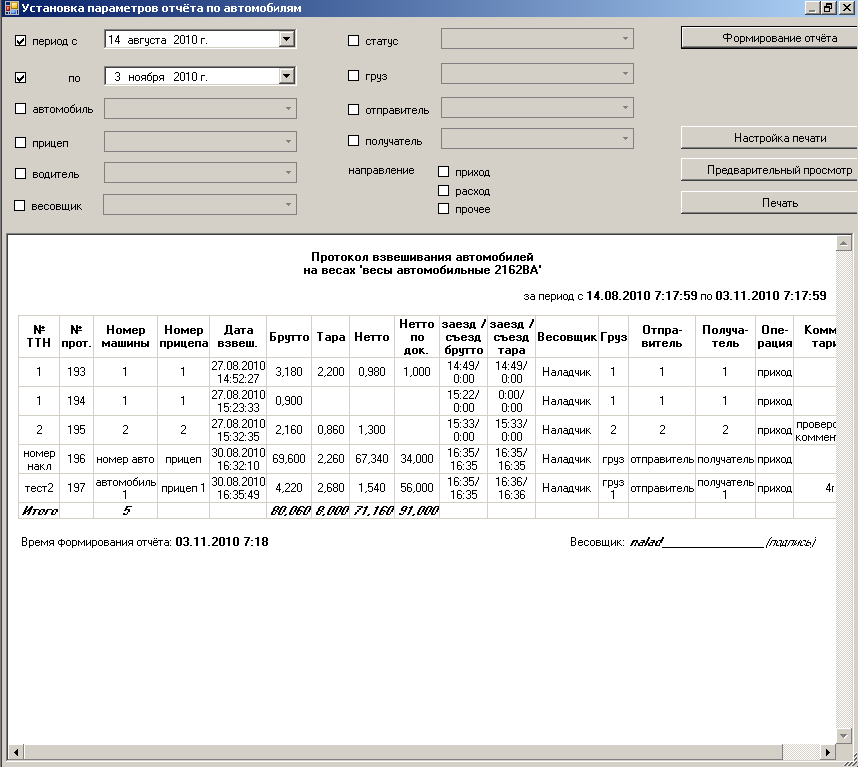Check the 'груз' filter checkbox
Viewport: 858px width, 767px height.
353,75
